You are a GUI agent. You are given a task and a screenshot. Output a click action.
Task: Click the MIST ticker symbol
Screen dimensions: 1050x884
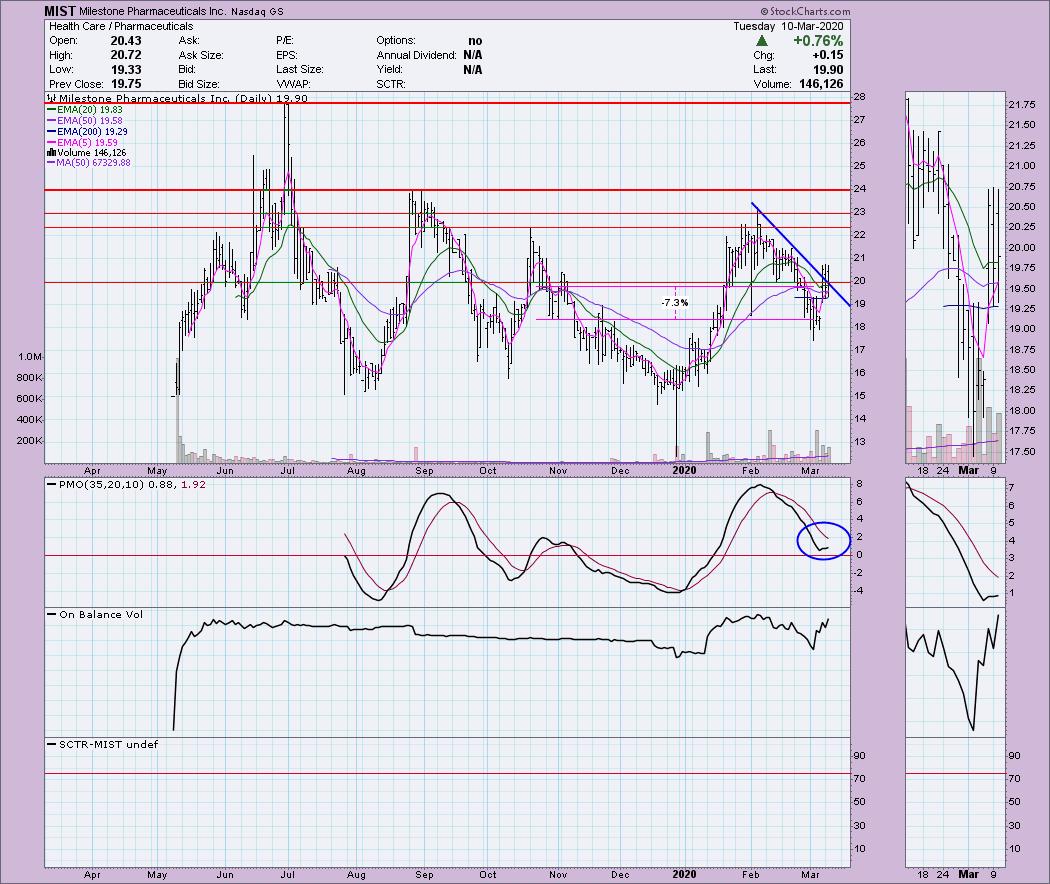pos(60,11)
